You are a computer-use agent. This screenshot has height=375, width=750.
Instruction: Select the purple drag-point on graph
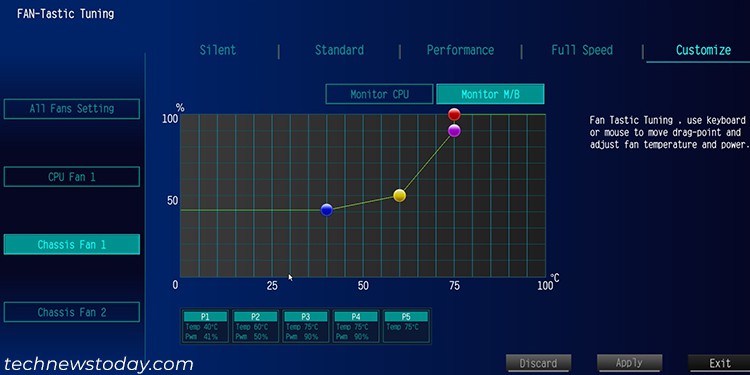[x=454, y=131]
